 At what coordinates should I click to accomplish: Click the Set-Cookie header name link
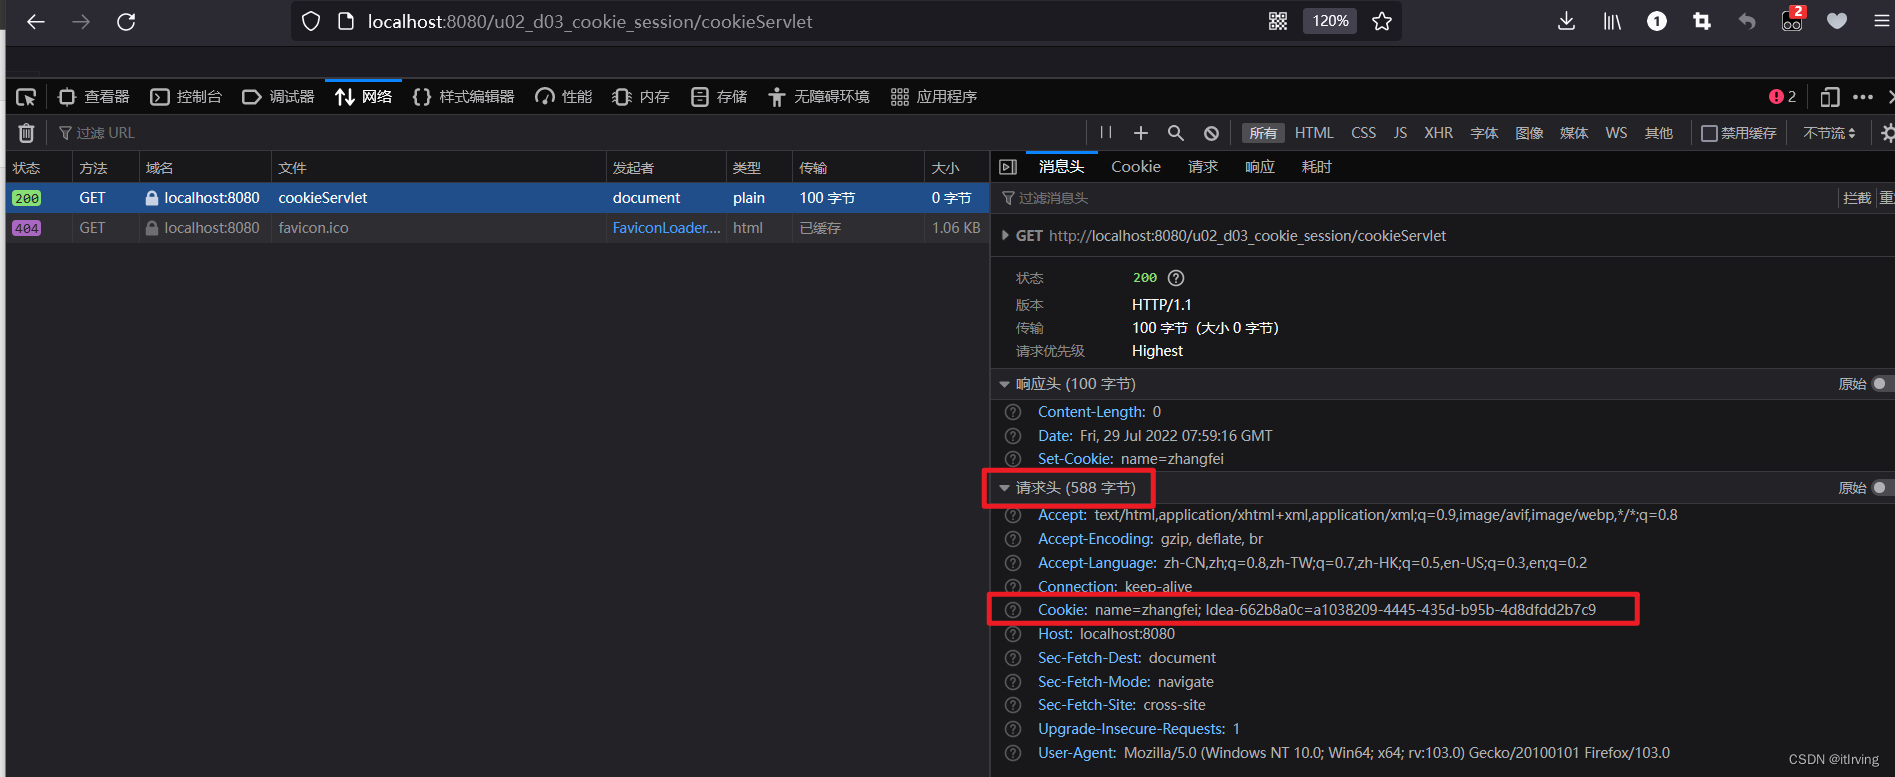tap(1075, 459)
